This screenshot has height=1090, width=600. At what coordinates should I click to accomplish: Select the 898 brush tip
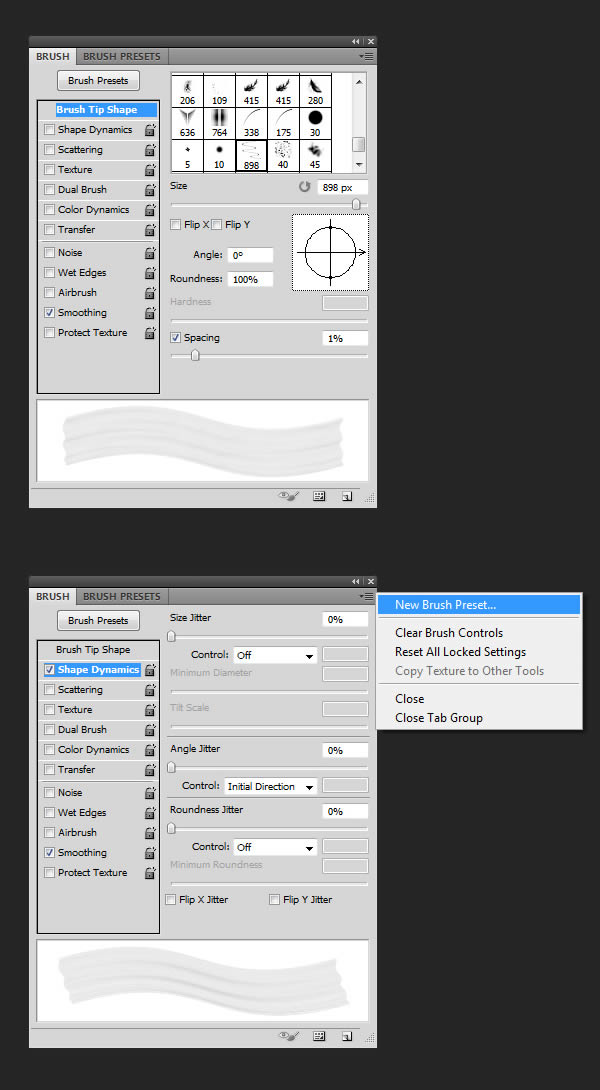(x=251, y=156)
